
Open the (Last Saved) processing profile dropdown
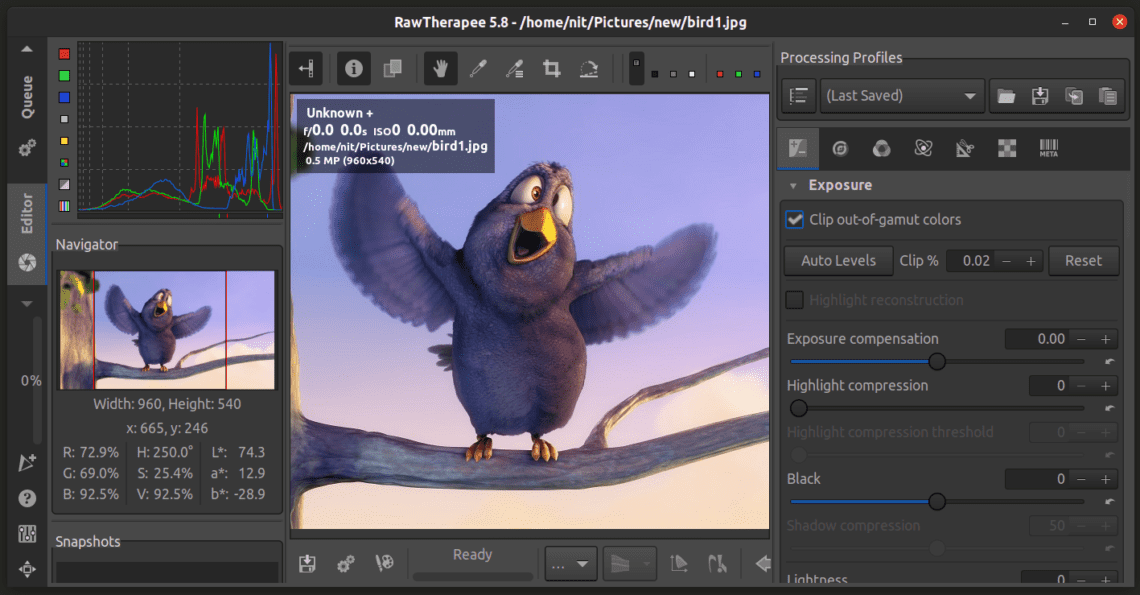click(x=901, y=95)
